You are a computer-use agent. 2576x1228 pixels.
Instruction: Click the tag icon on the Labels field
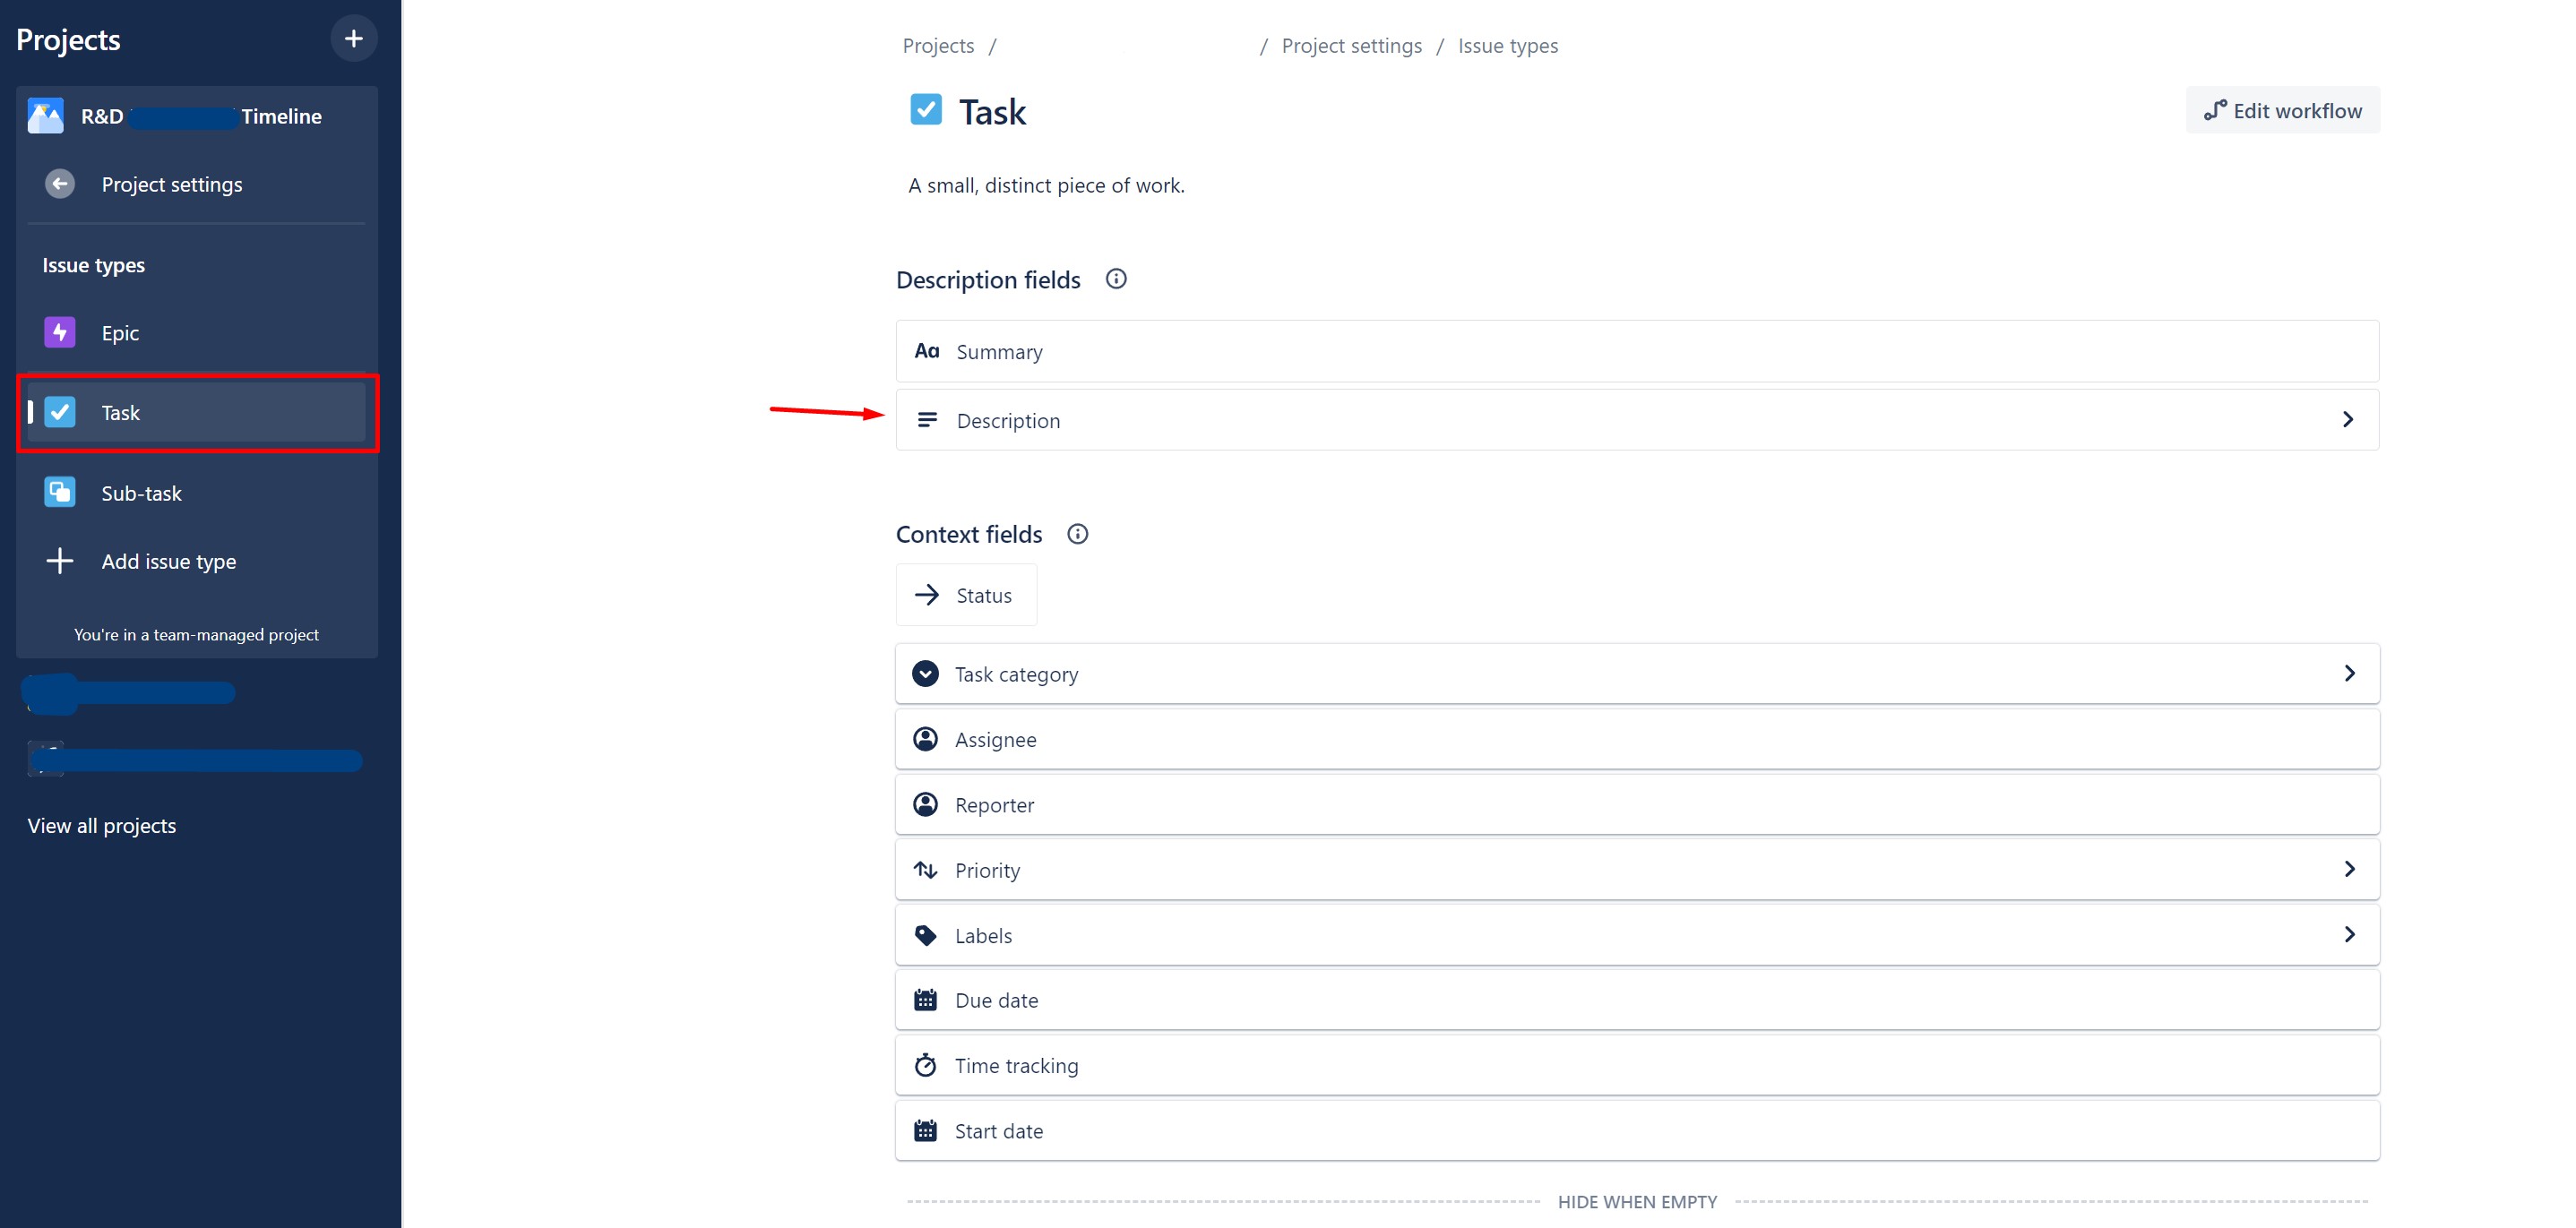pyautogui.click(x=925, y=934)
